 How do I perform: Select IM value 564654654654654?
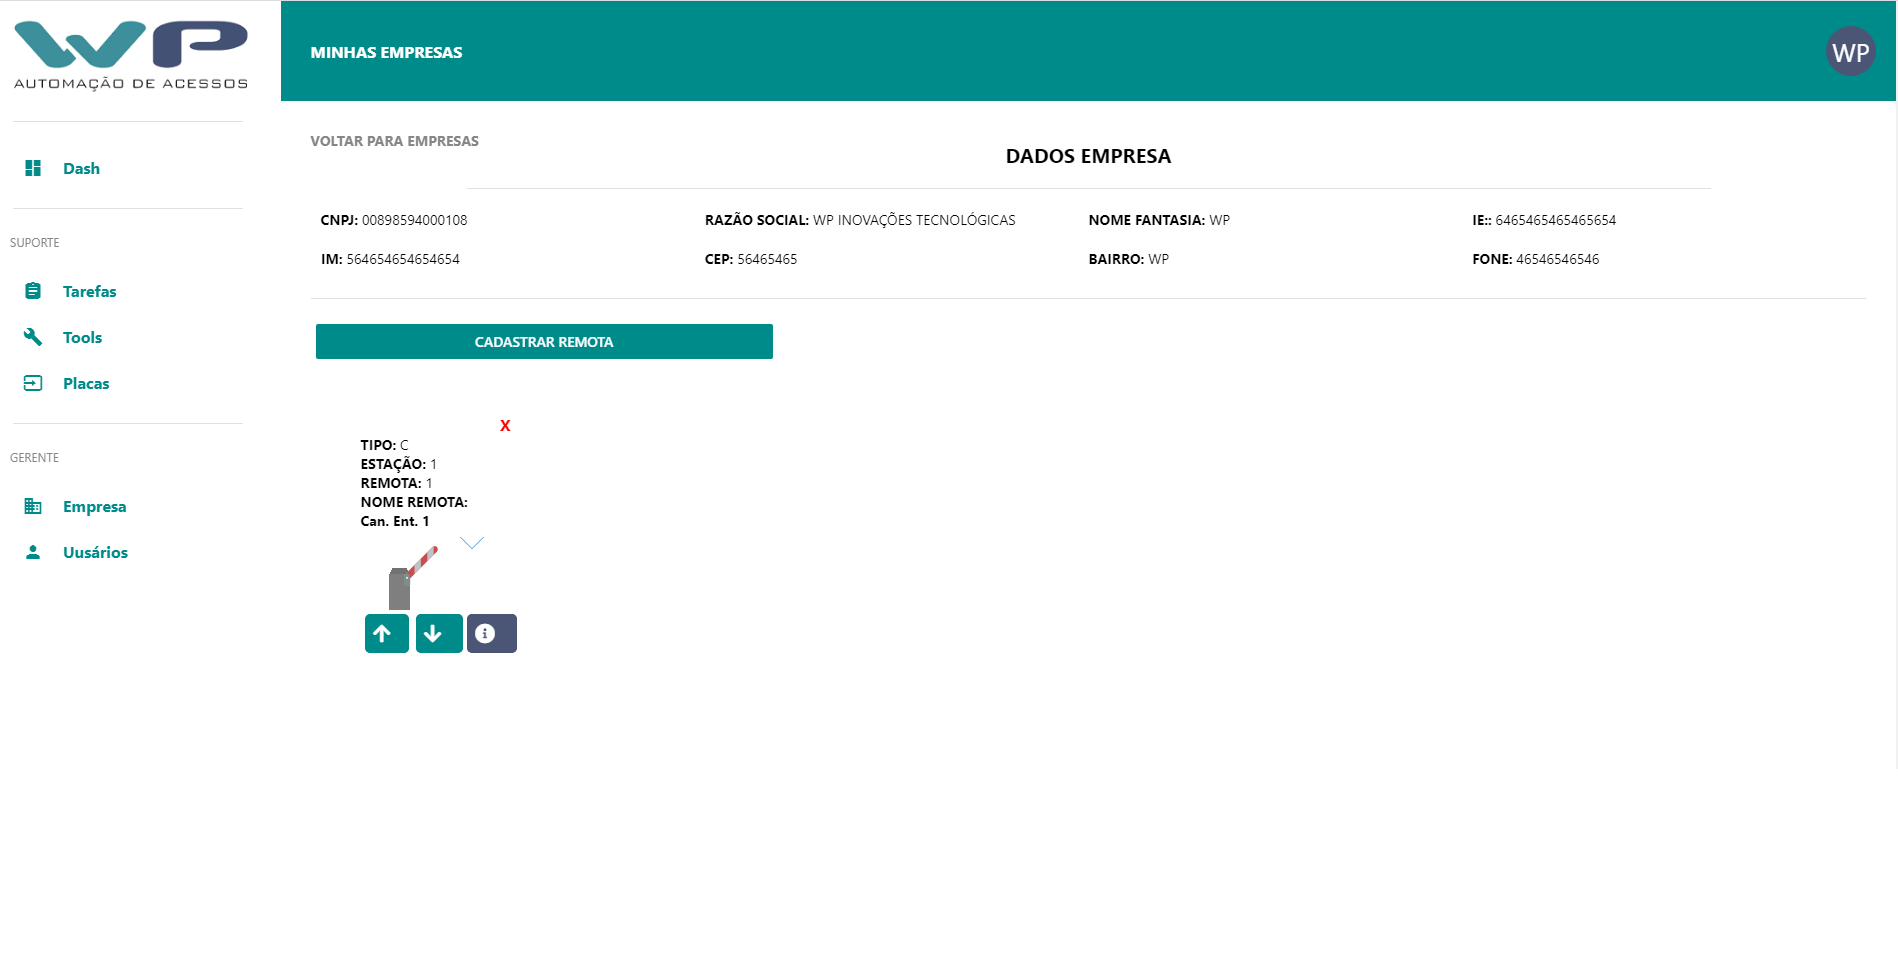(x=403, y=259)
